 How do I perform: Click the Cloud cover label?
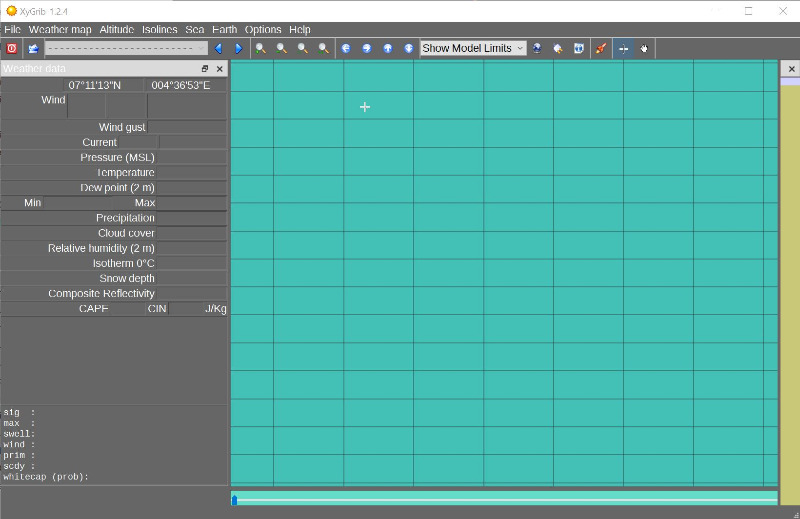126,233
